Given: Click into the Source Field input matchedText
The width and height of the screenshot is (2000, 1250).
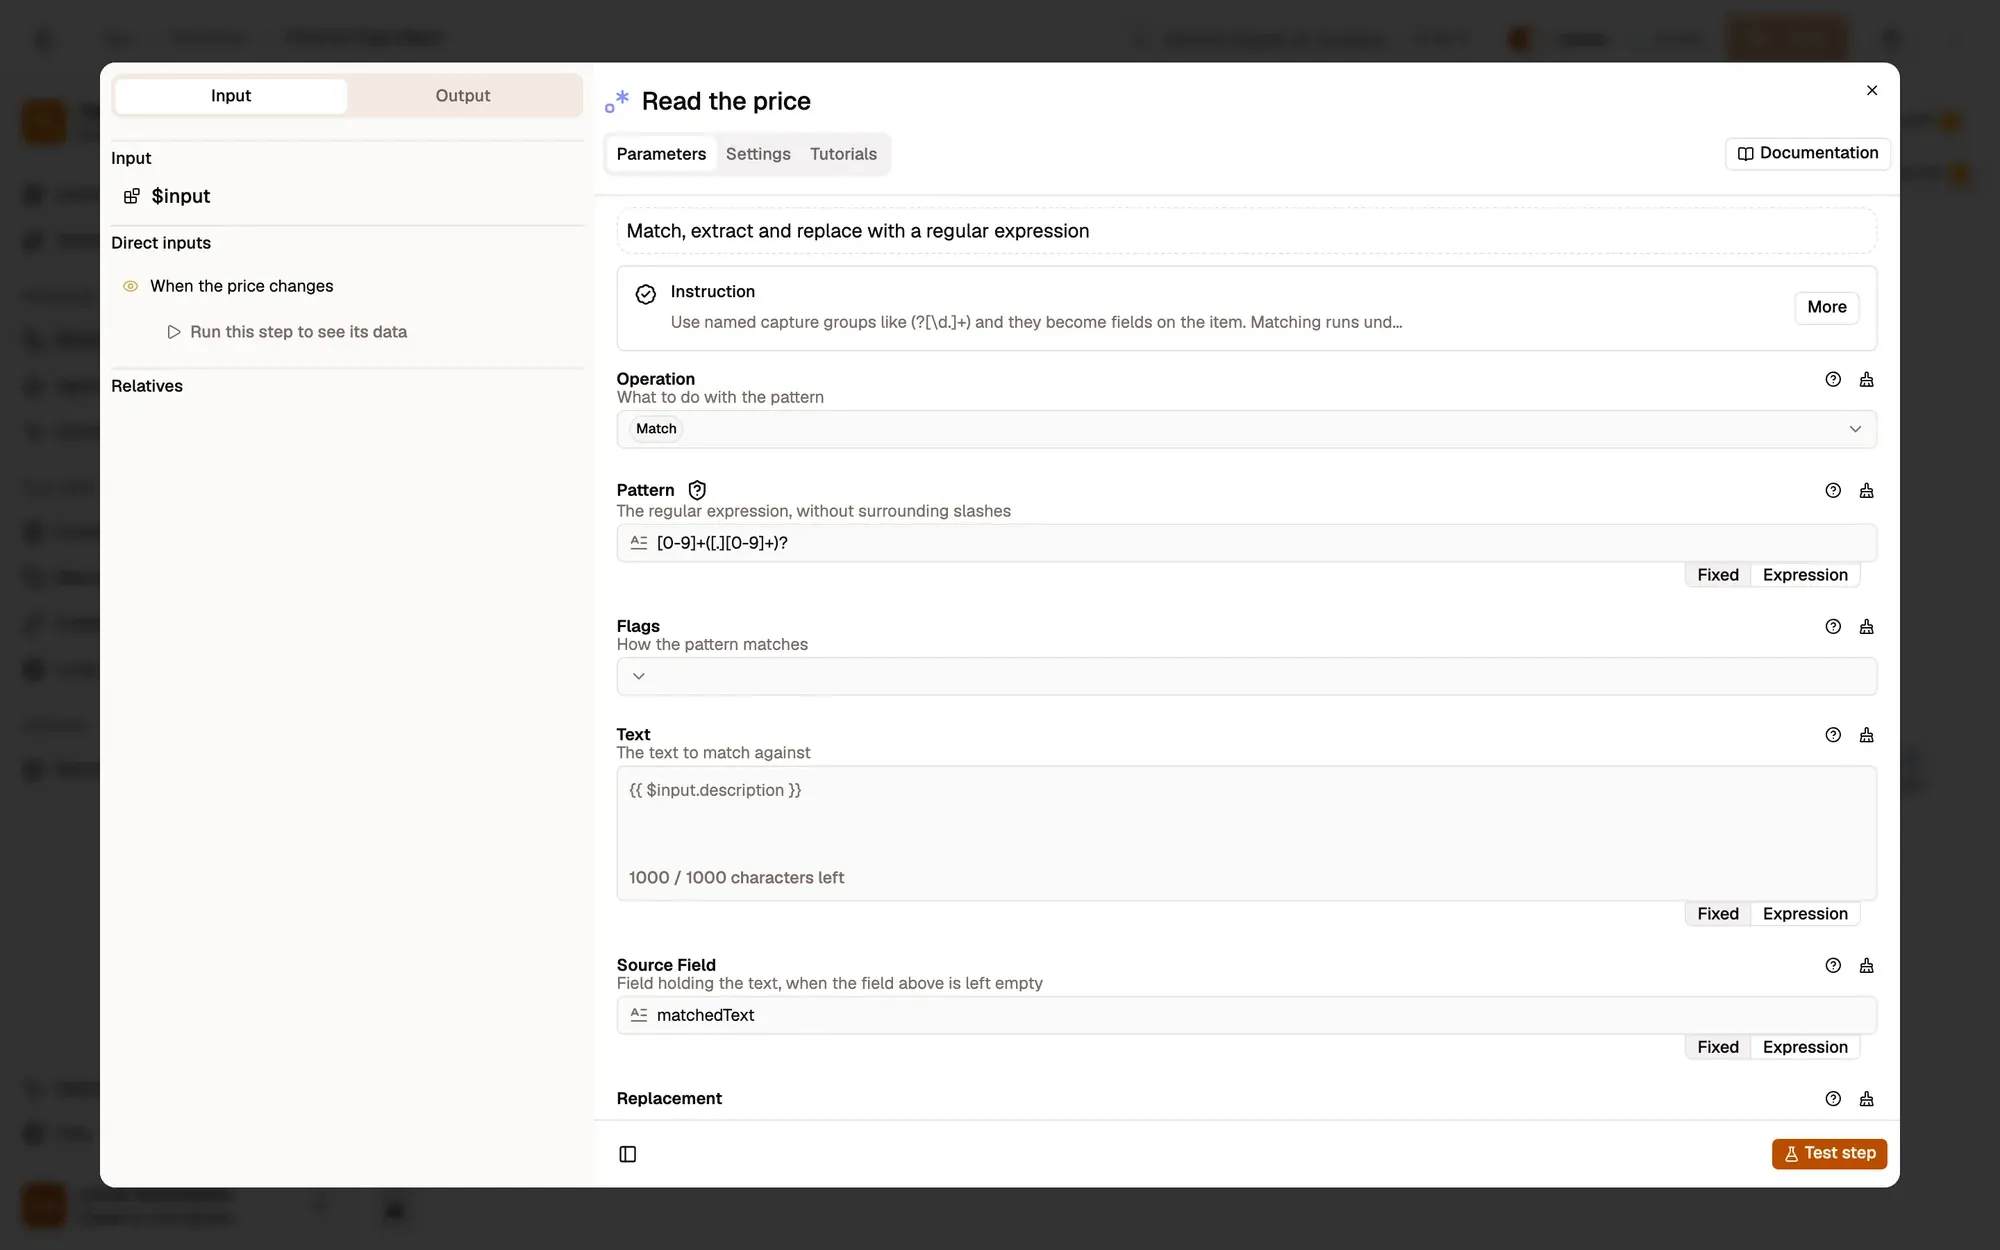Looking at the screenshot, I should 1246,1015.
